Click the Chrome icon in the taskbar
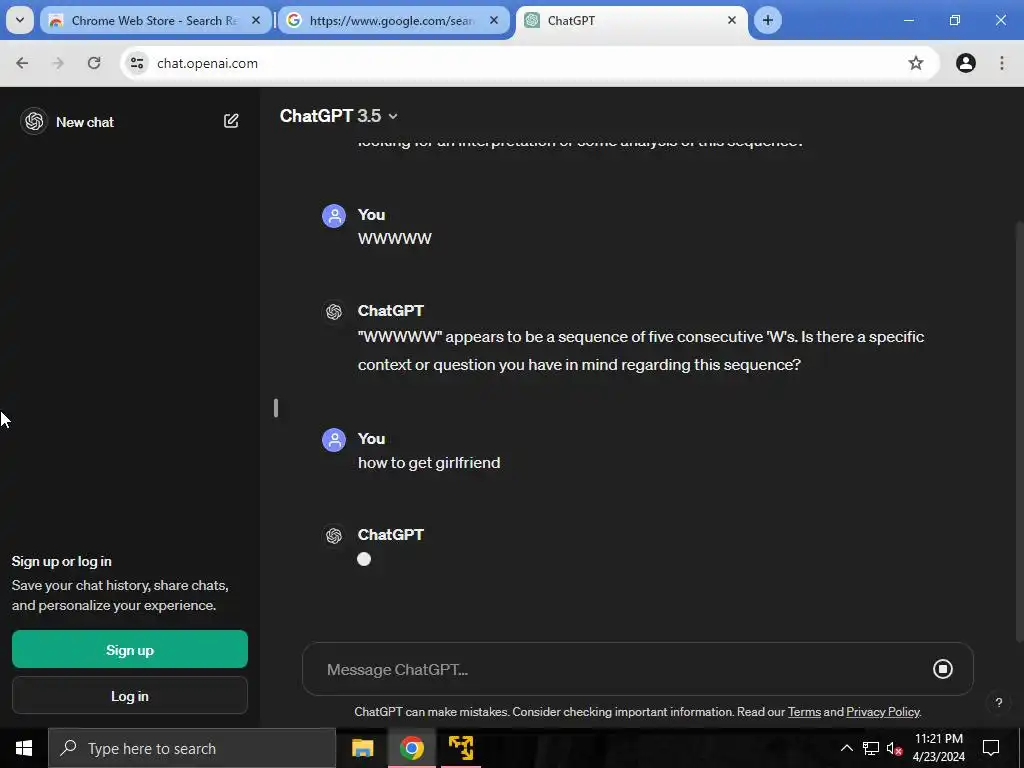This screenshot has height=768, width=1024. pos(411,748)
